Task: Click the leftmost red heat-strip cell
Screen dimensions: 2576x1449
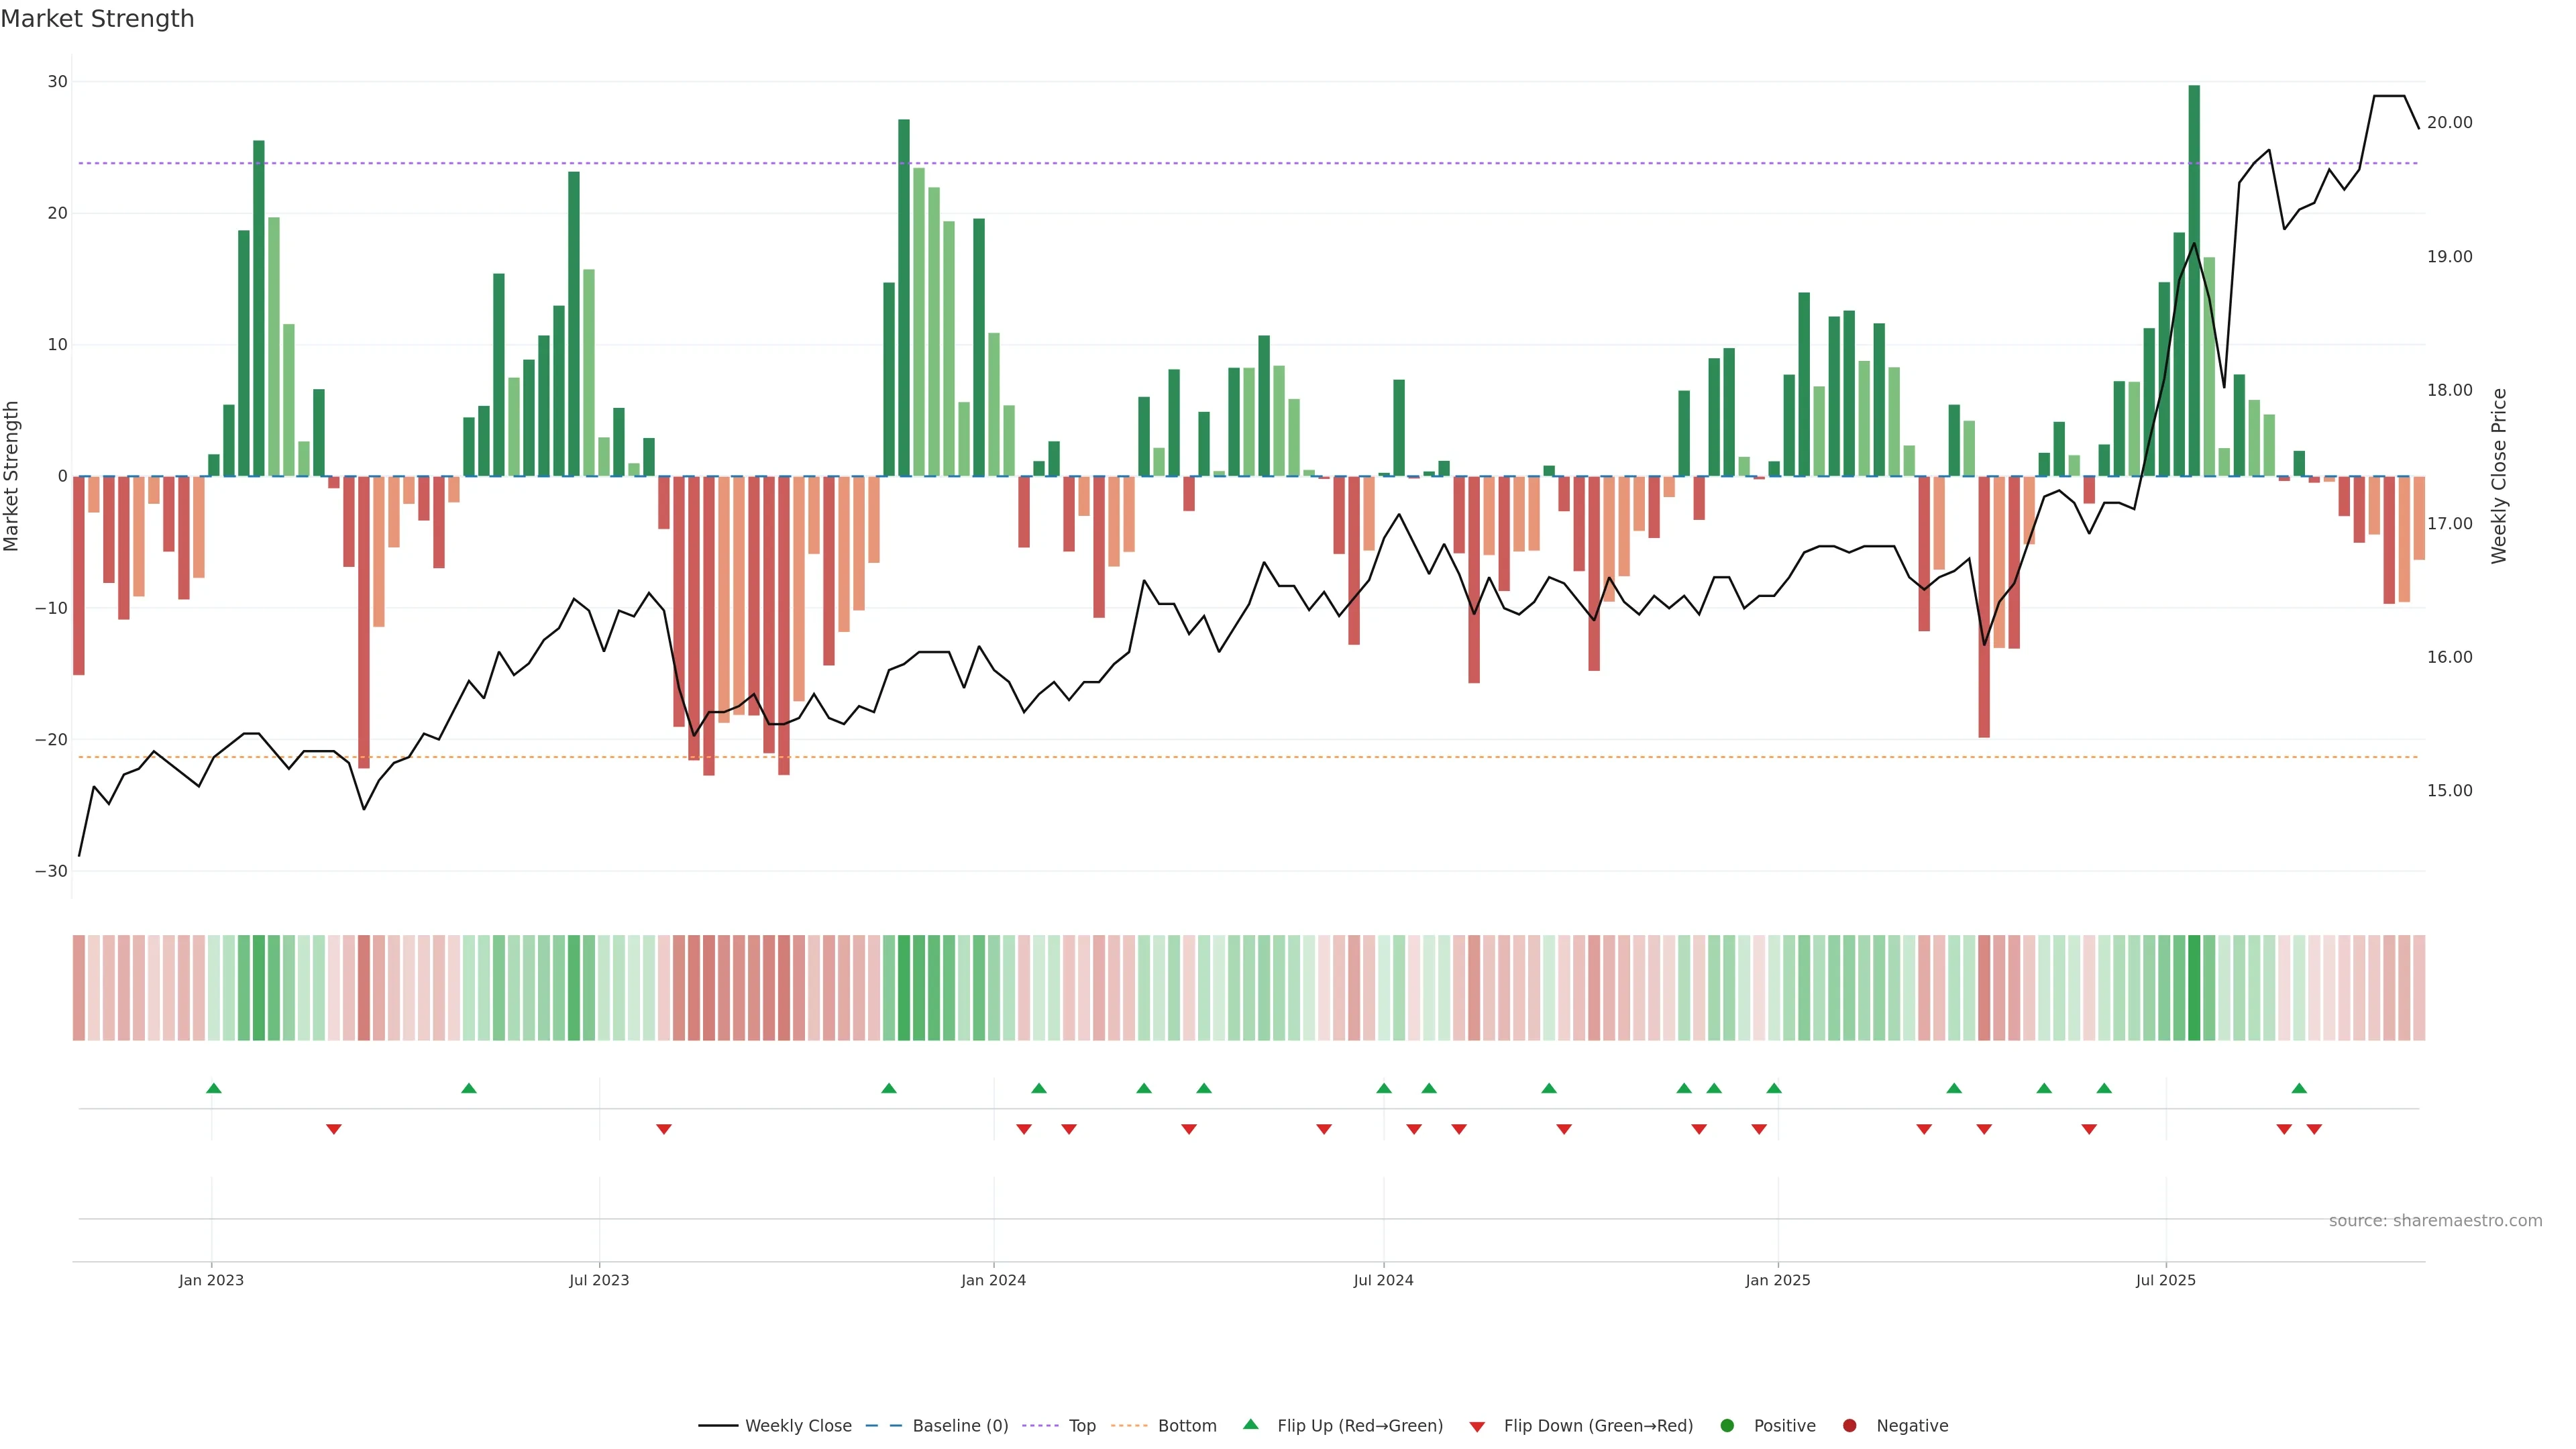Action: pyautogui.click(x=79, y=988)
